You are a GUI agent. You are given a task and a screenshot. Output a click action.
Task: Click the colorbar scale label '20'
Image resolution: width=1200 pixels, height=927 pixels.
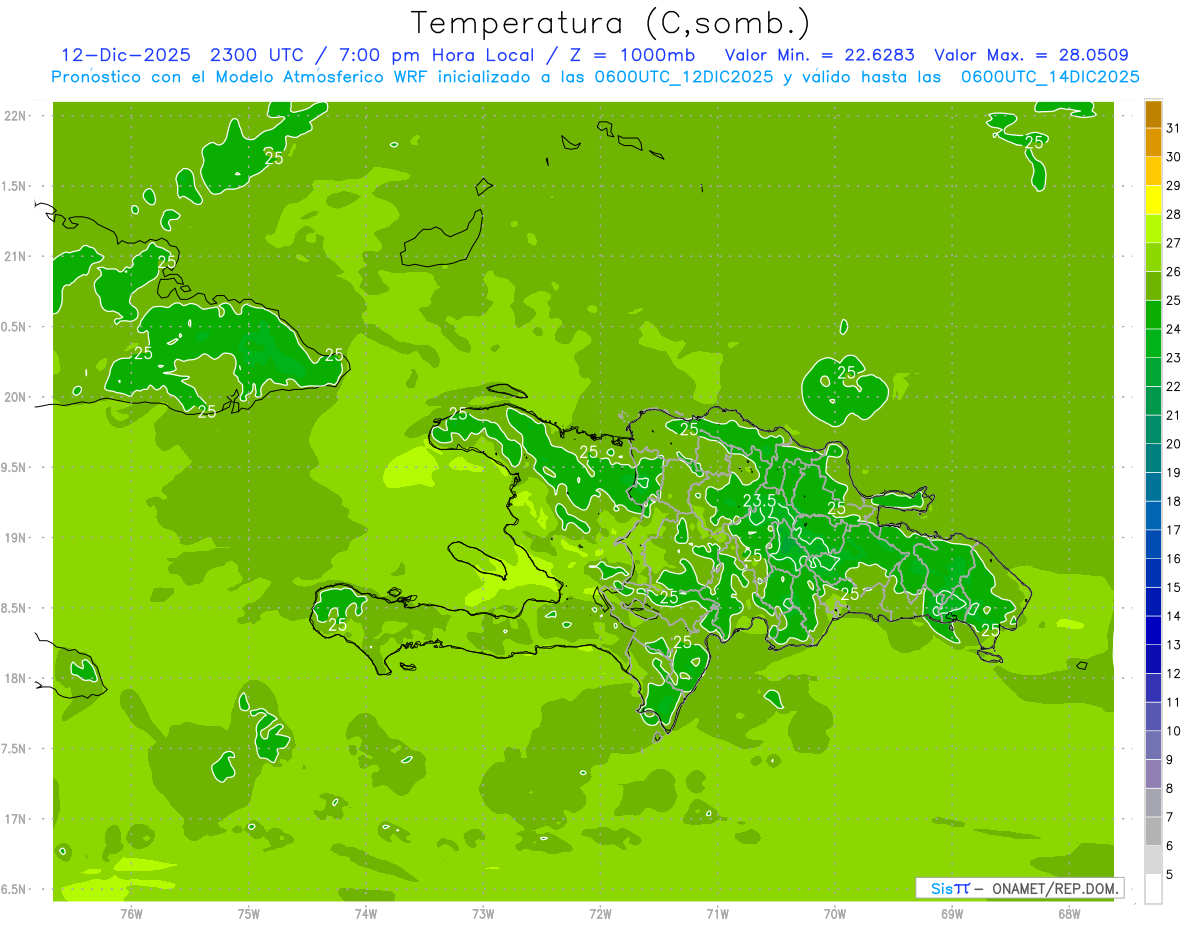pyautogui.click(x=1173, y=444)
